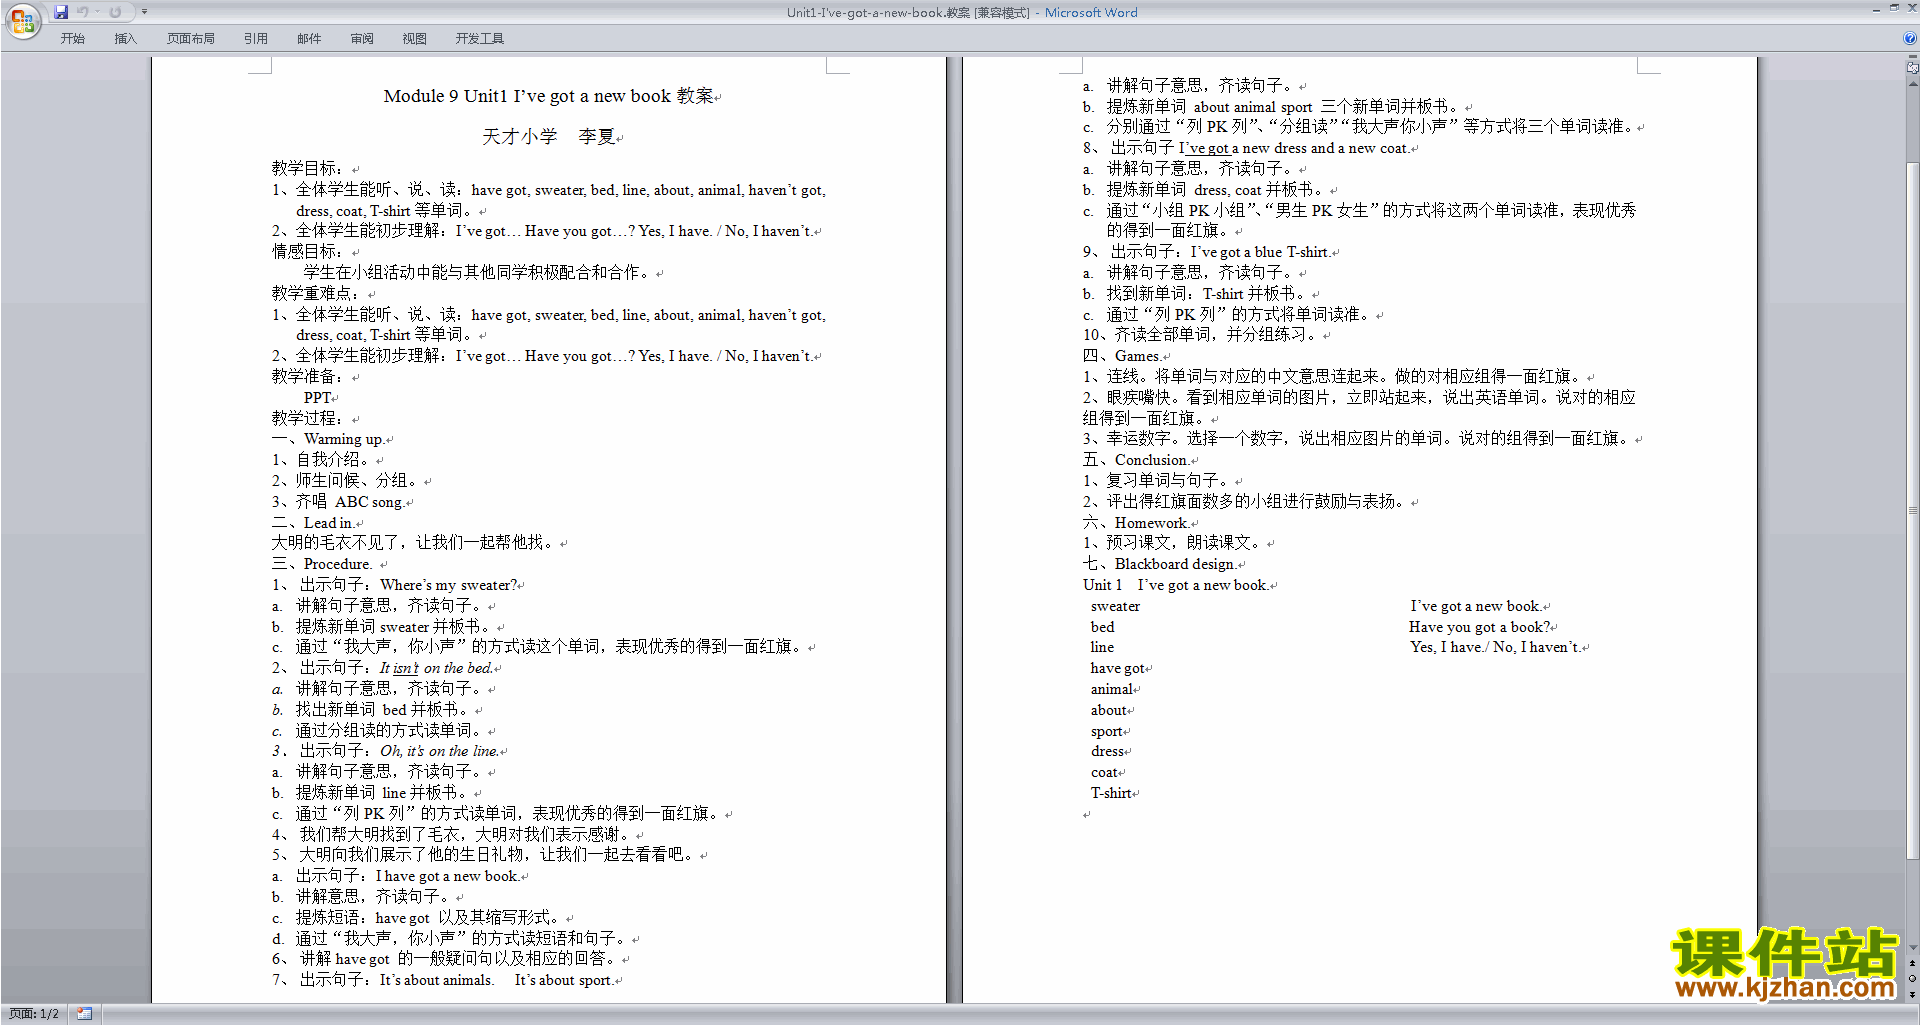Click the line '一、Warming up.'

pos(328,439)
